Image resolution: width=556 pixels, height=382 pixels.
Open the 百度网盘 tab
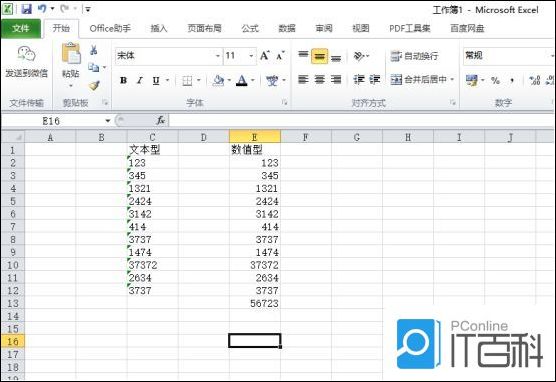(x=467, y=28)
